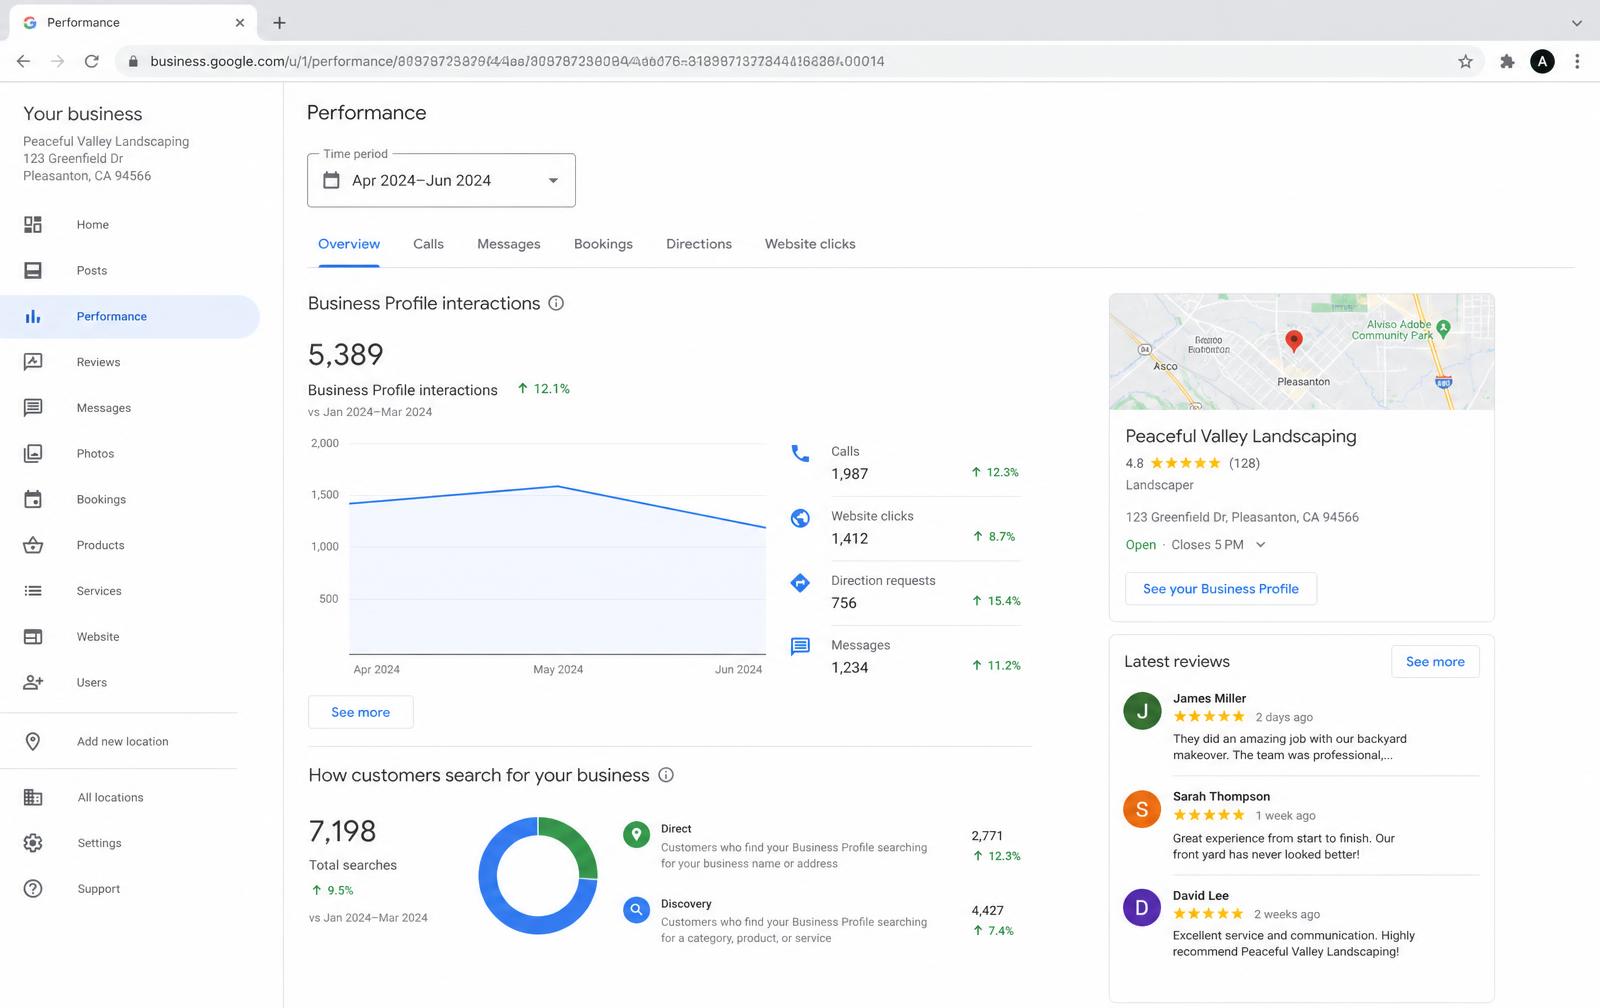Close the Performance browser tab

[240, 22]
